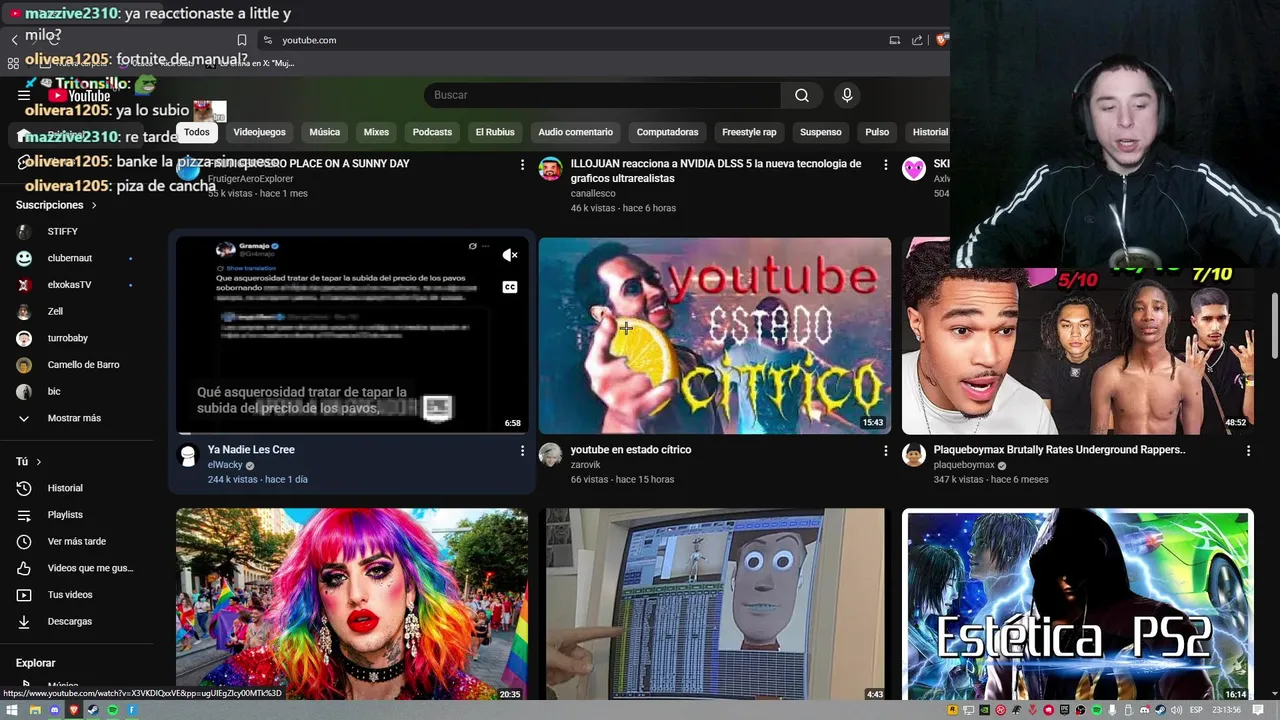Image resolution: width=1280 pixels, height=720 pixels.
Task: Open the ILLOJUAN reacciona a NVIDIA DLSS 5 title
Action: point(716,171)
